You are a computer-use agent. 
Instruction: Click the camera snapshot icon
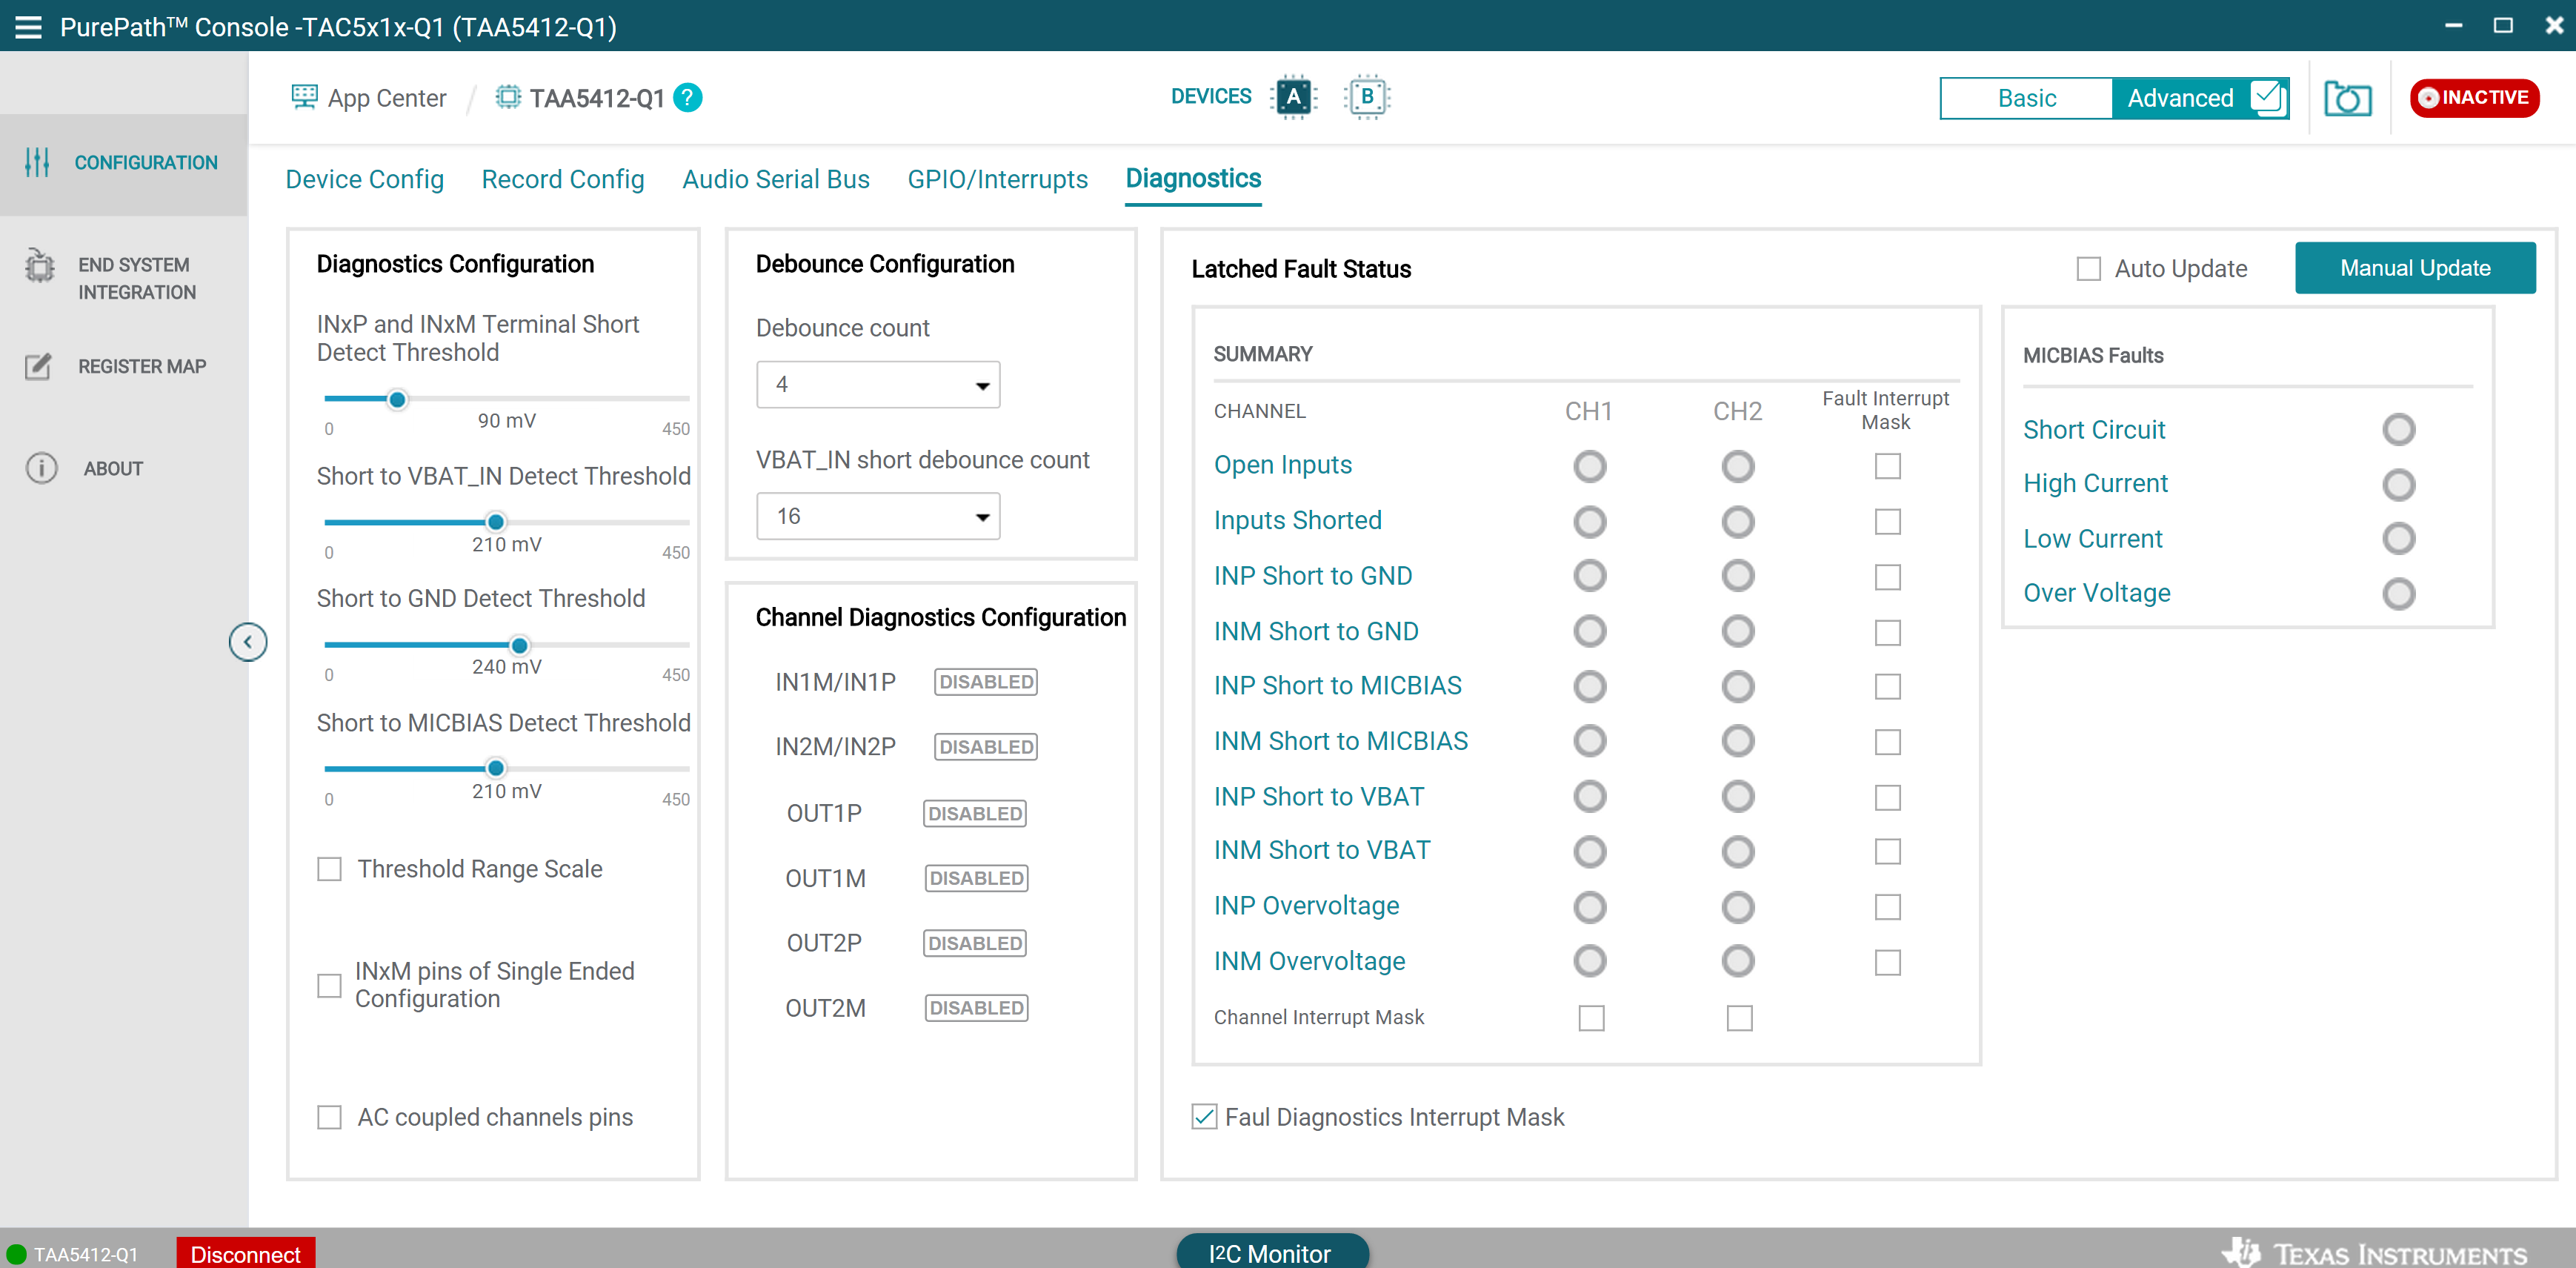pyautogui.click(x=2347, y=98)
